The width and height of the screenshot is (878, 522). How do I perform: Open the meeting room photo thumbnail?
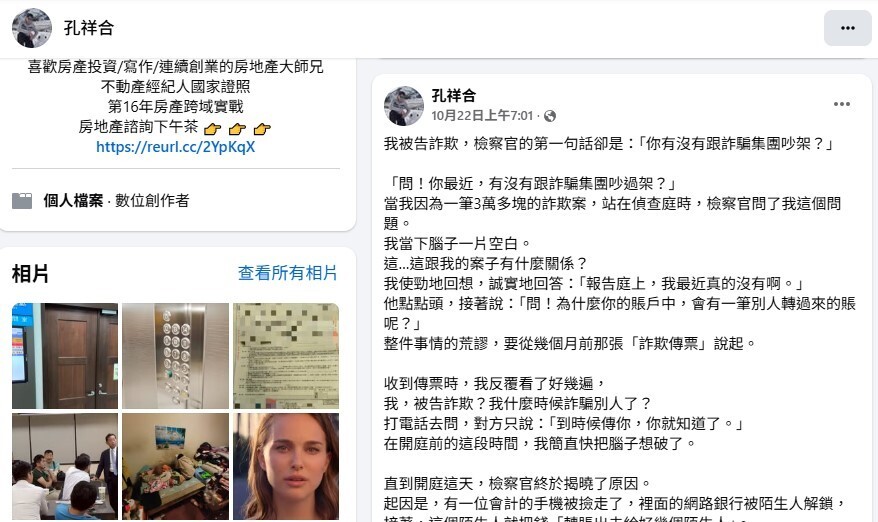click(65, 467)
